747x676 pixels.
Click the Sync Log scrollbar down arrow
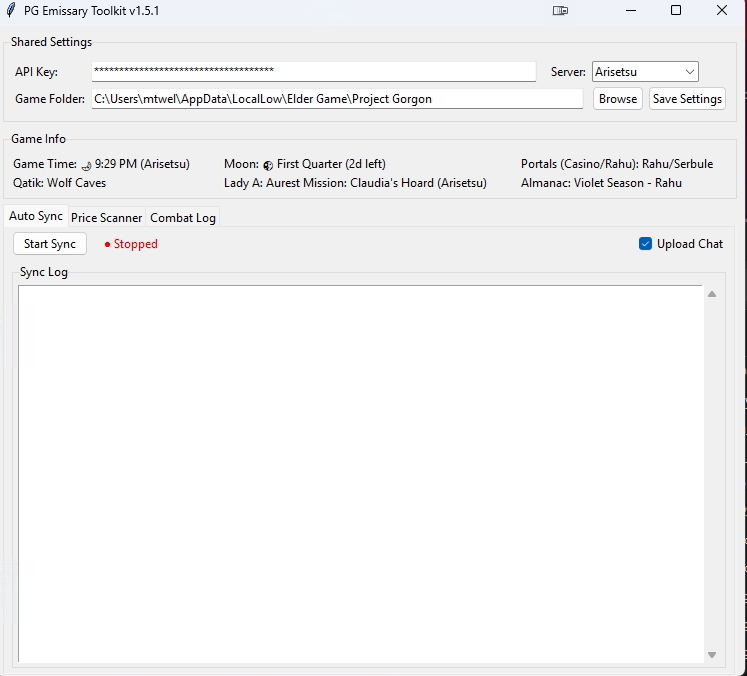712,655
